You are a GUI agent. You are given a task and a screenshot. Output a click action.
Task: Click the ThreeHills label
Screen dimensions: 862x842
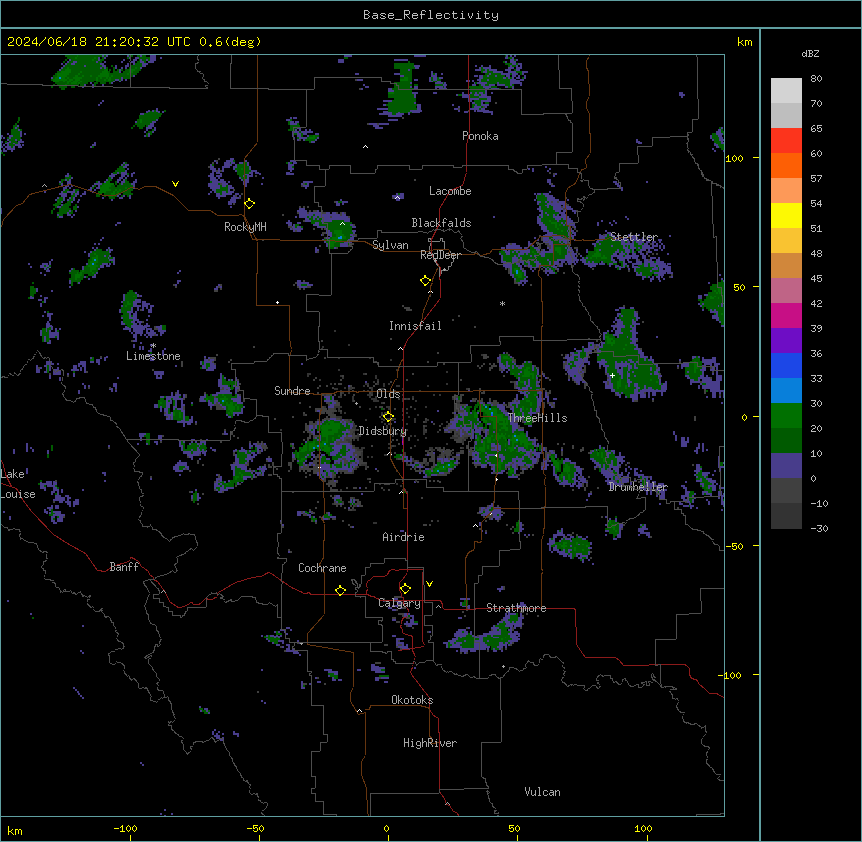tap(538, 418)
